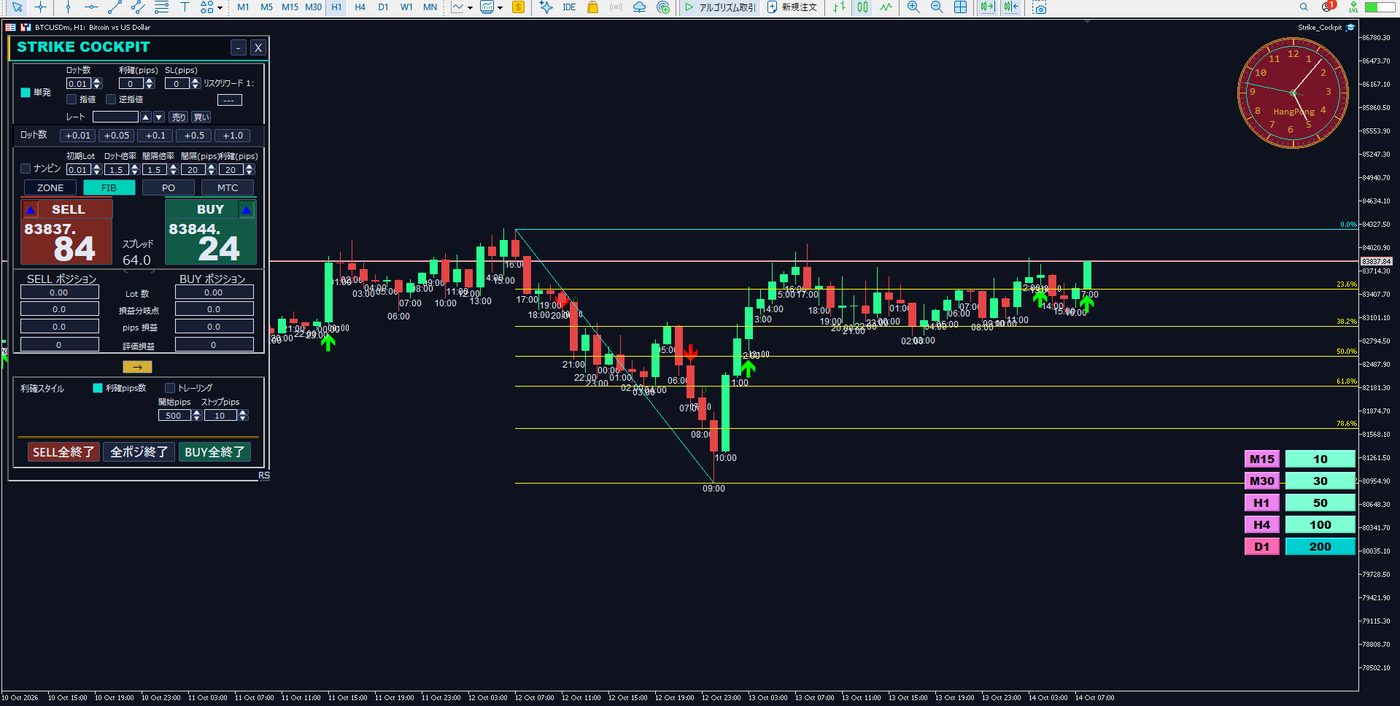Toggle the 単発 checkbox

(26, 92)
